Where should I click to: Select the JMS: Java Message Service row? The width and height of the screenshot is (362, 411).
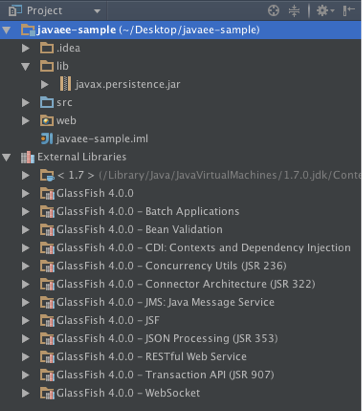pos(181,302)
